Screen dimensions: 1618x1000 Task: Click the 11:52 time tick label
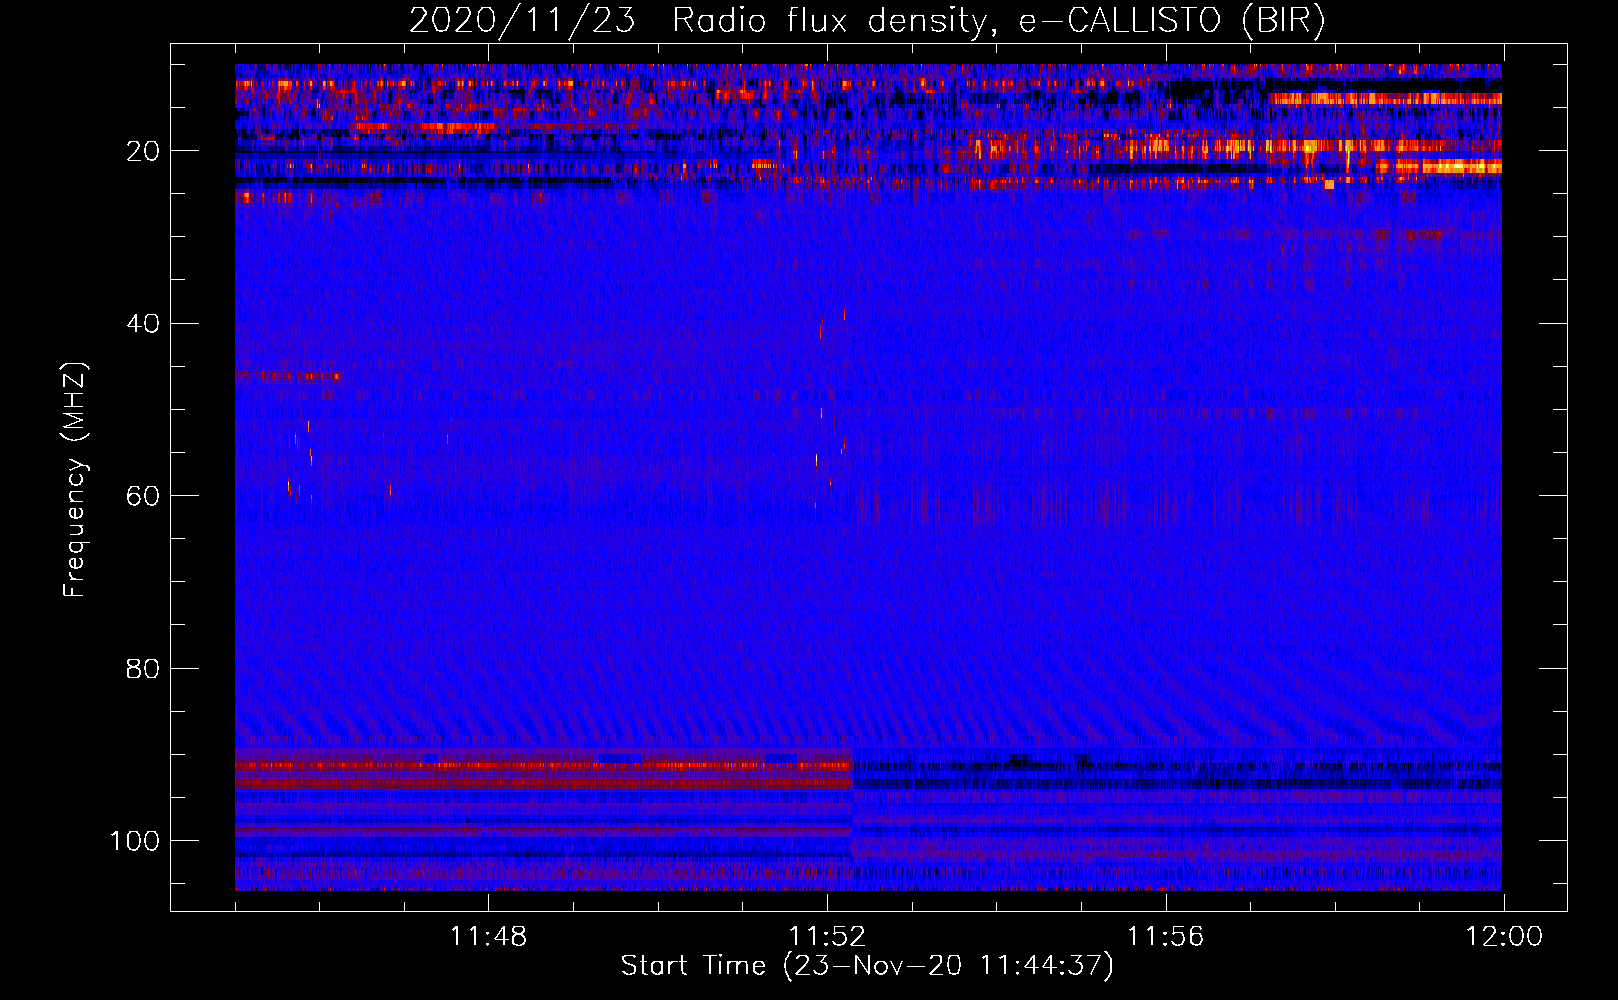pos(827,937)
